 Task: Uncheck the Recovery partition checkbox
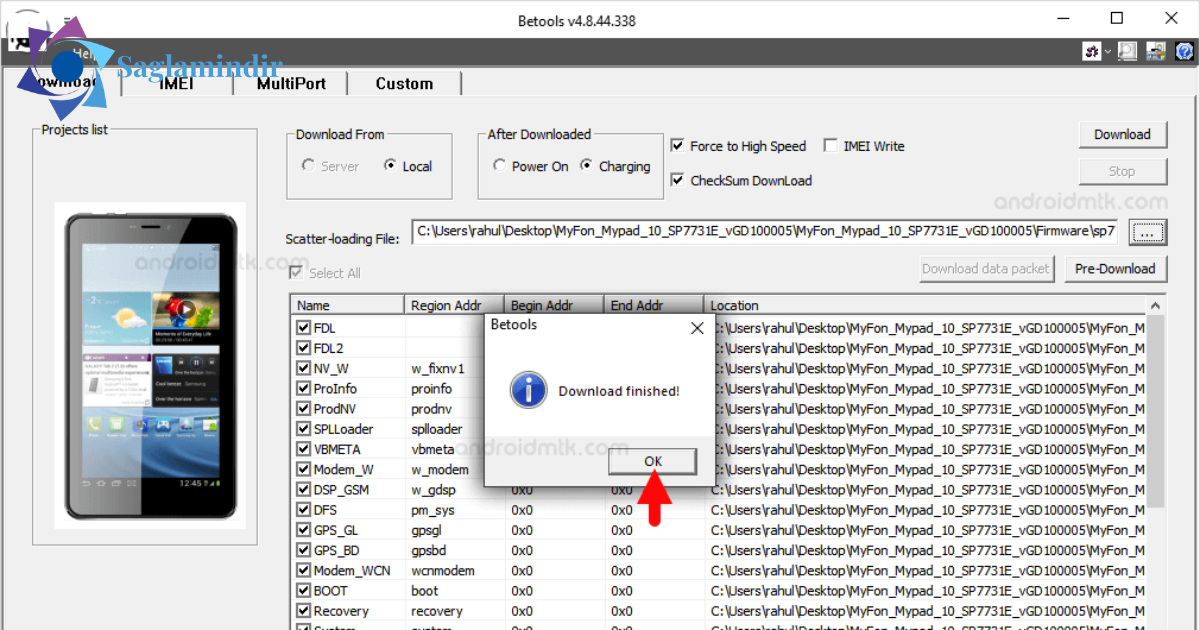(x=303, y=611)
